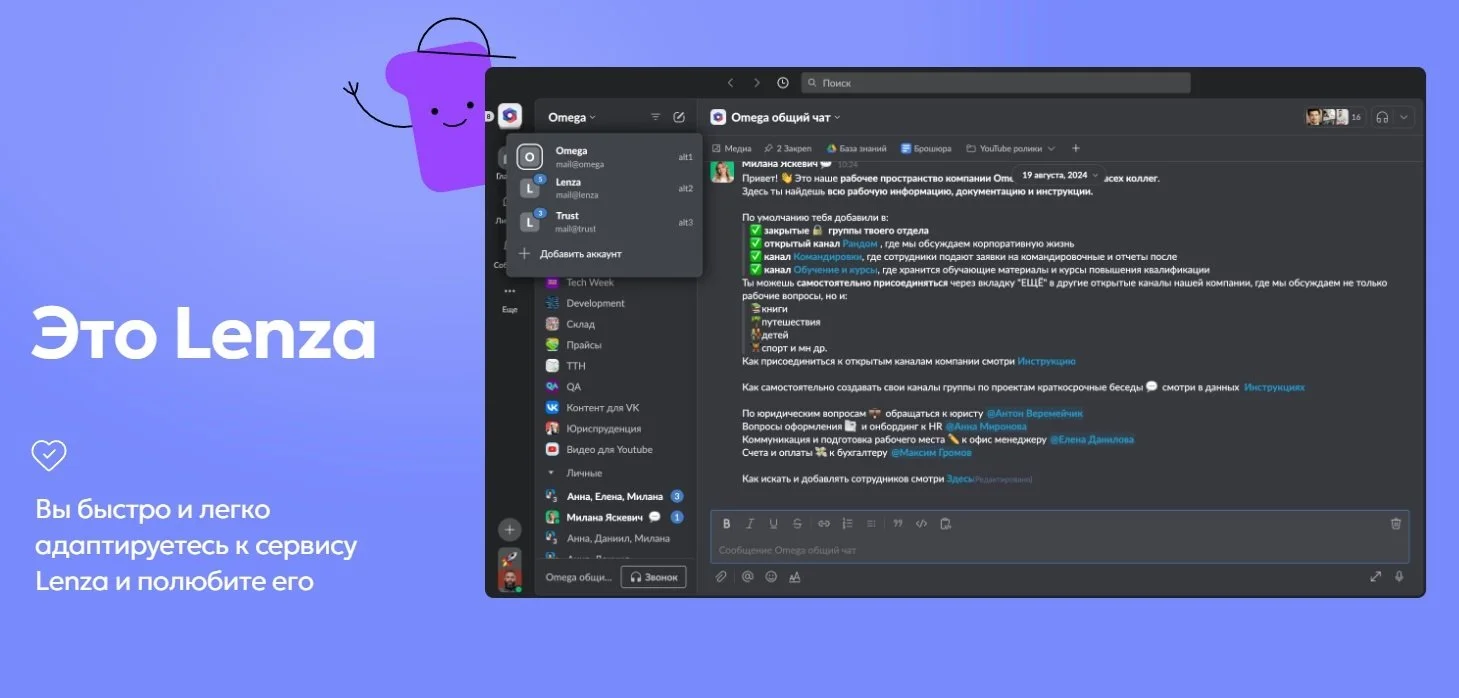Follow the Командировки channel link
The width and height of the screenshot is (1459, 698).
(828, 256)
